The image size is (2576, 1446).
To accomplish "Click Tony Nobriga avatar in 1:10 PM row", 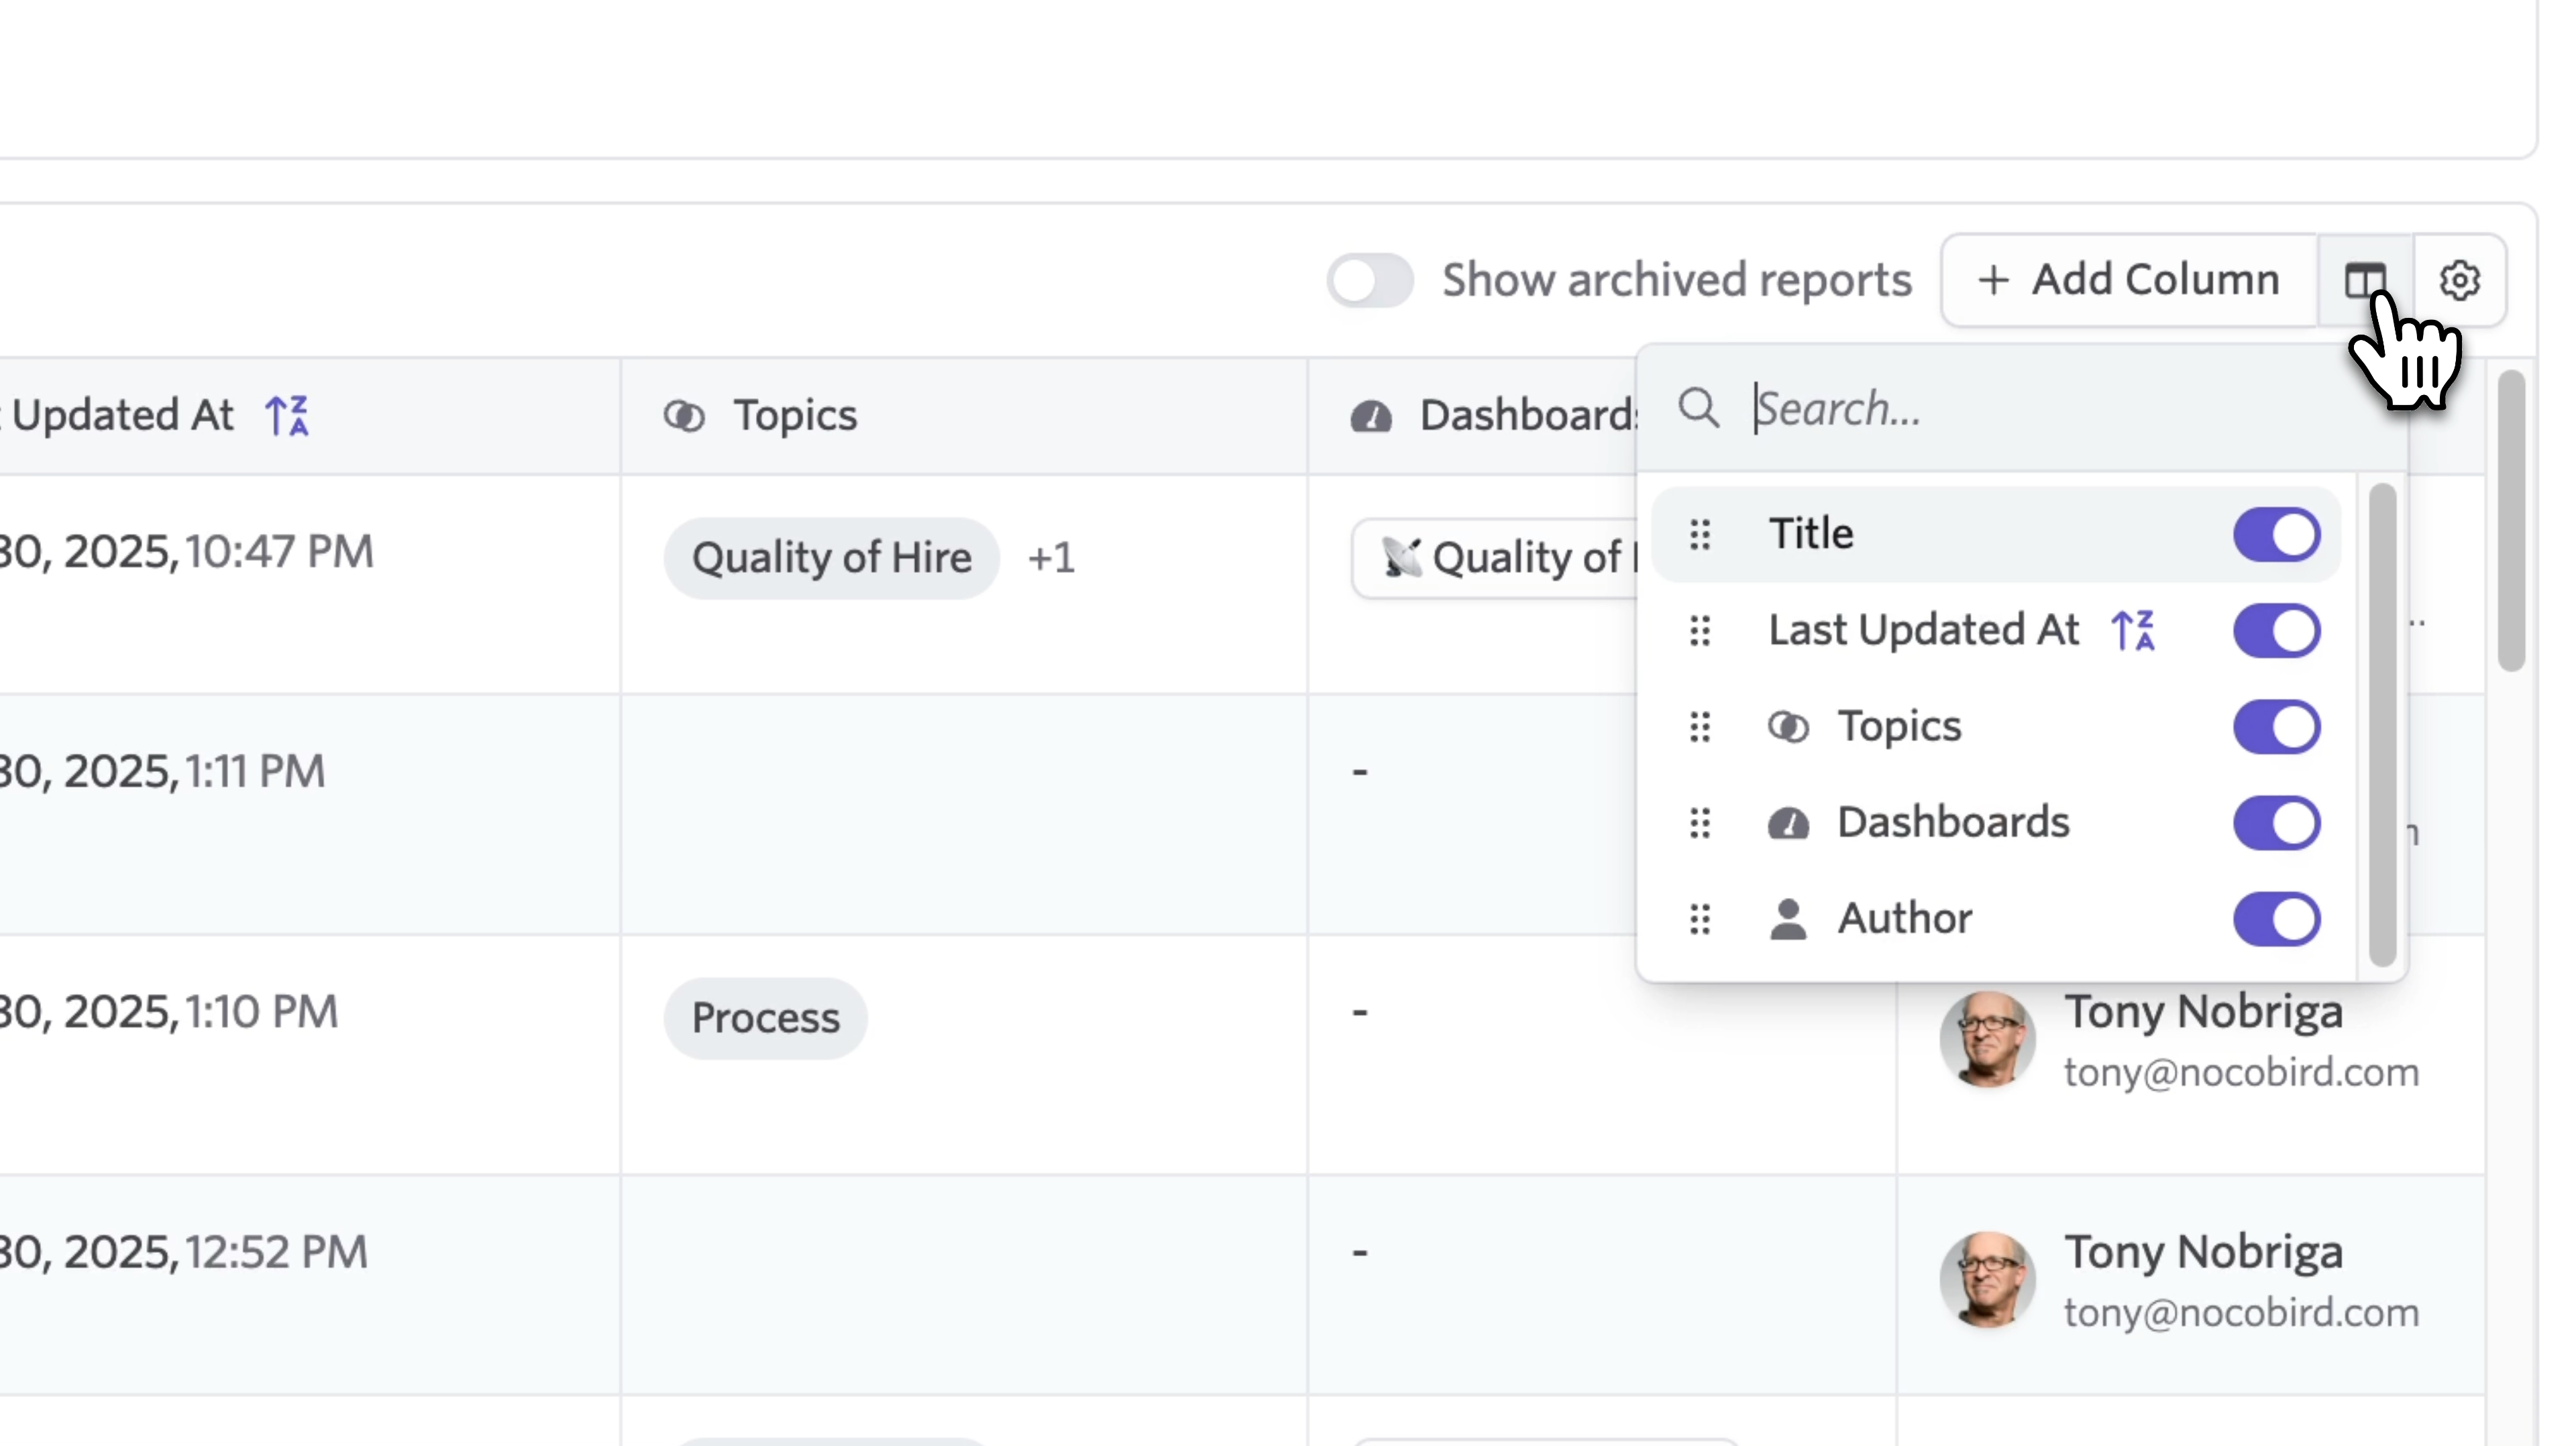I will [1987, 1040].
